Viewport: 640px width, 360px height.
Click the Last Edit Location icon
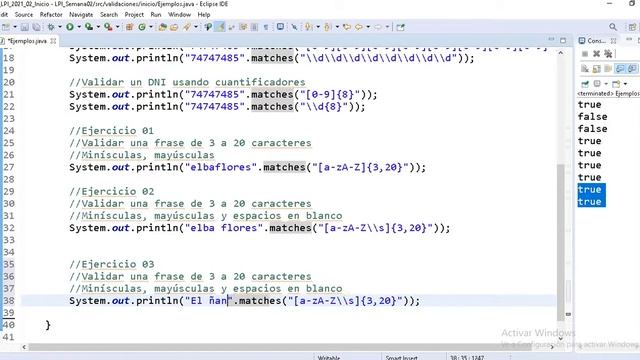[347, 27]
